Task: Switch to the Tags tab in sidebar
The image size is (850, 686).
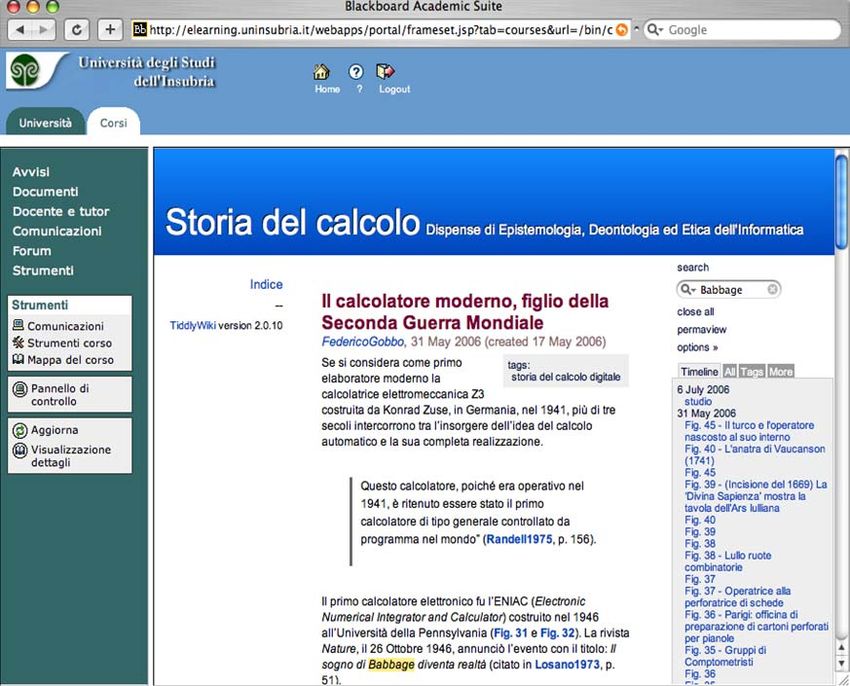Action: point(751,371)
